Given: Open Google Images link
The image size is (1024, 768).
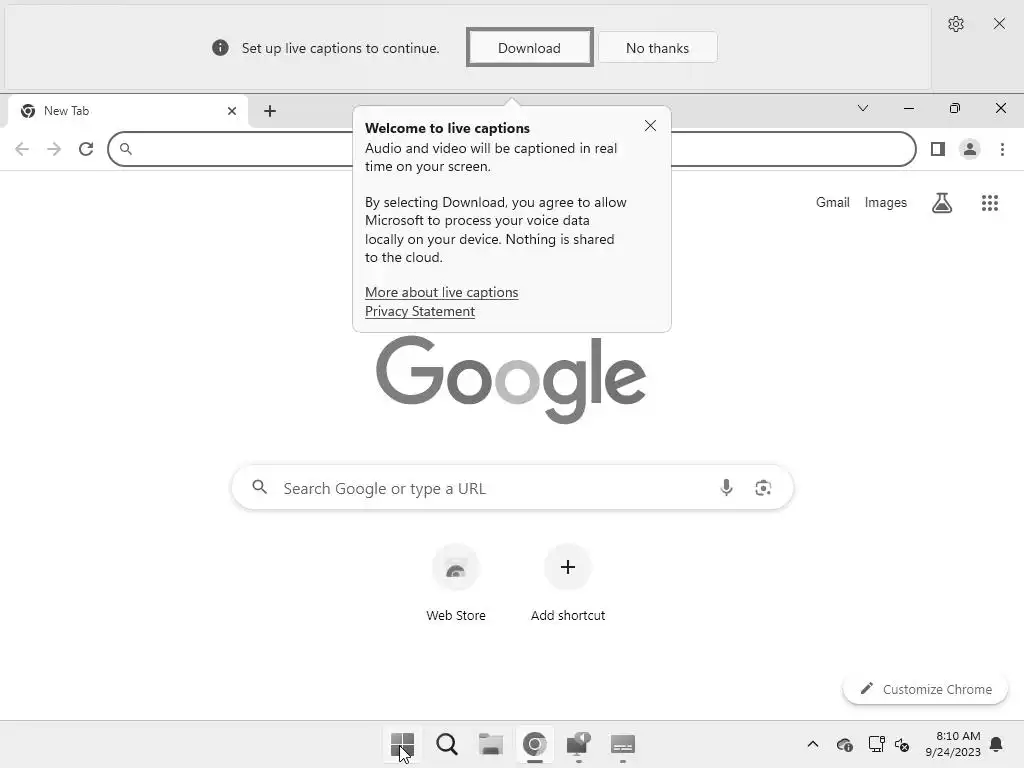Looking at the screenshot, I should pos(886,202).
